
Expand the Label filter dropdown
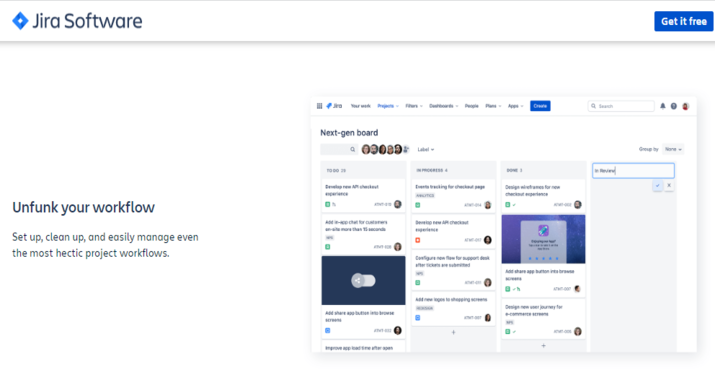pos(425,149)
